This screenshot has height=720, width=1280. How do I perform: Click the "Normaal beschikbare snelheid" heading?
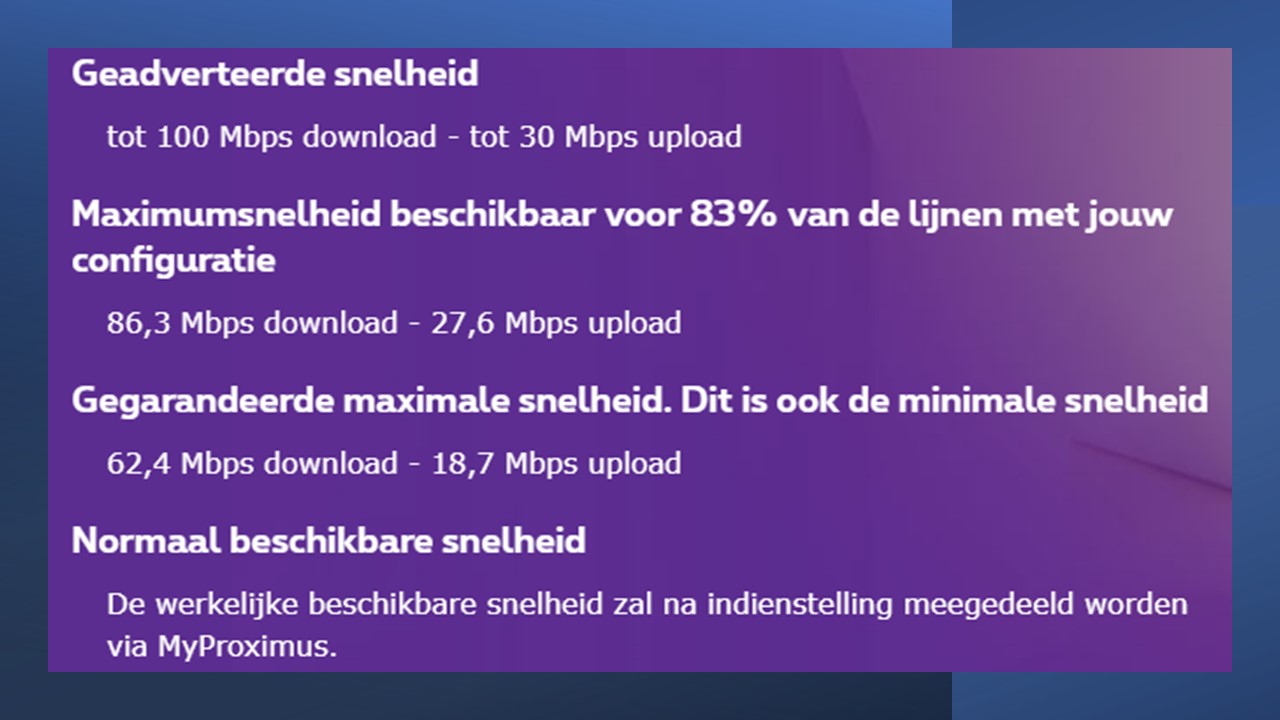[328, 541]
